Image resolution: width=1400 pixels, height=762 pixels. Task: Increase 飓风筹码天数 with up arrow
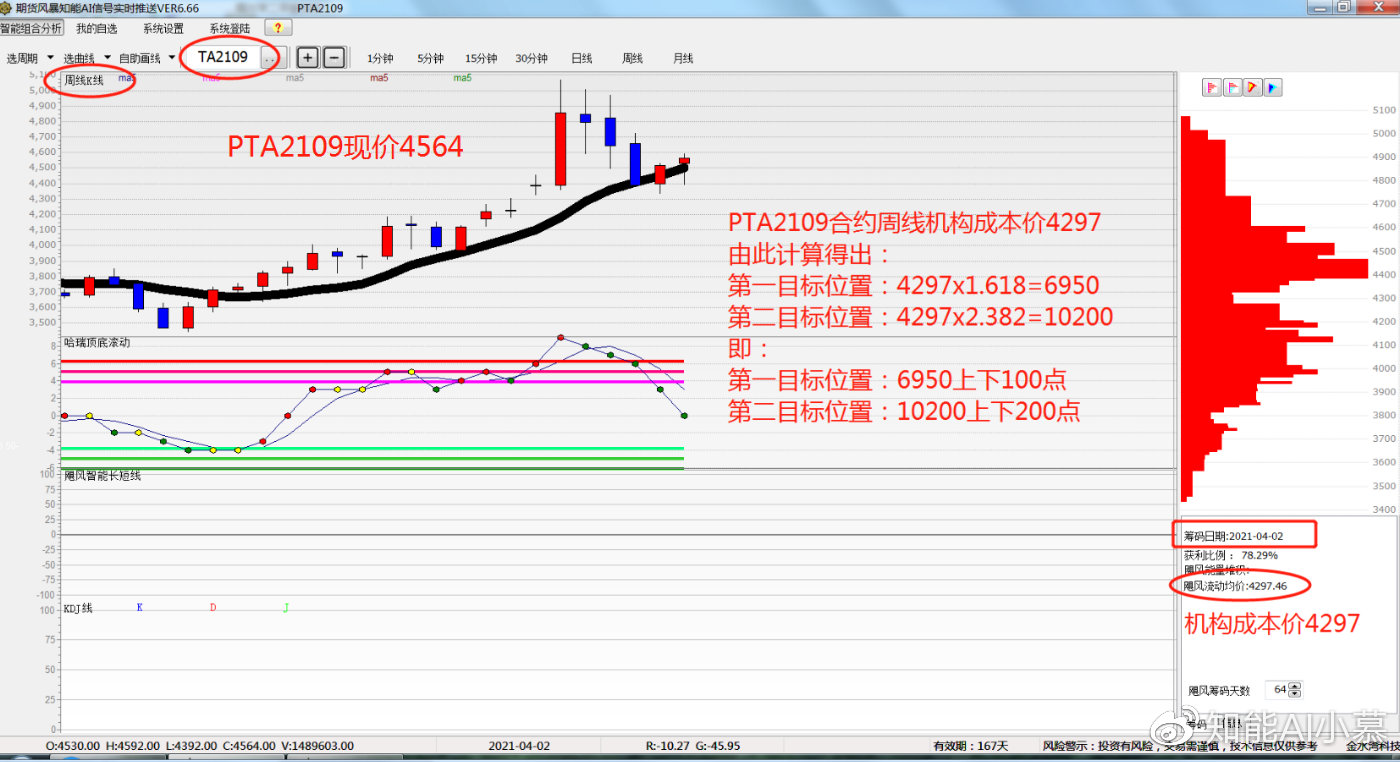click(x=1295, y=686)
